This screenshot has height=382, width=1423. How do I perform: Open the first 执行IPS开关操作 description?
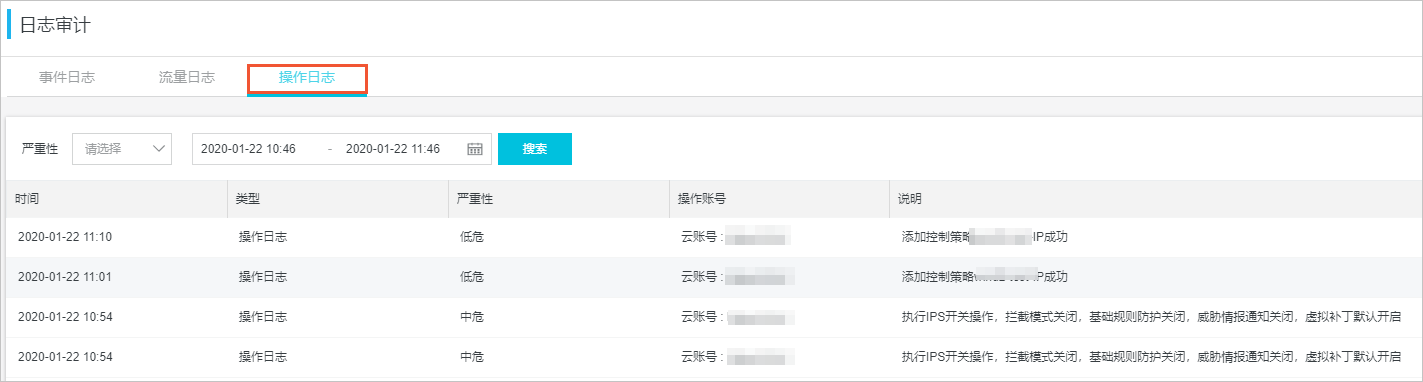pos(1149,317)
